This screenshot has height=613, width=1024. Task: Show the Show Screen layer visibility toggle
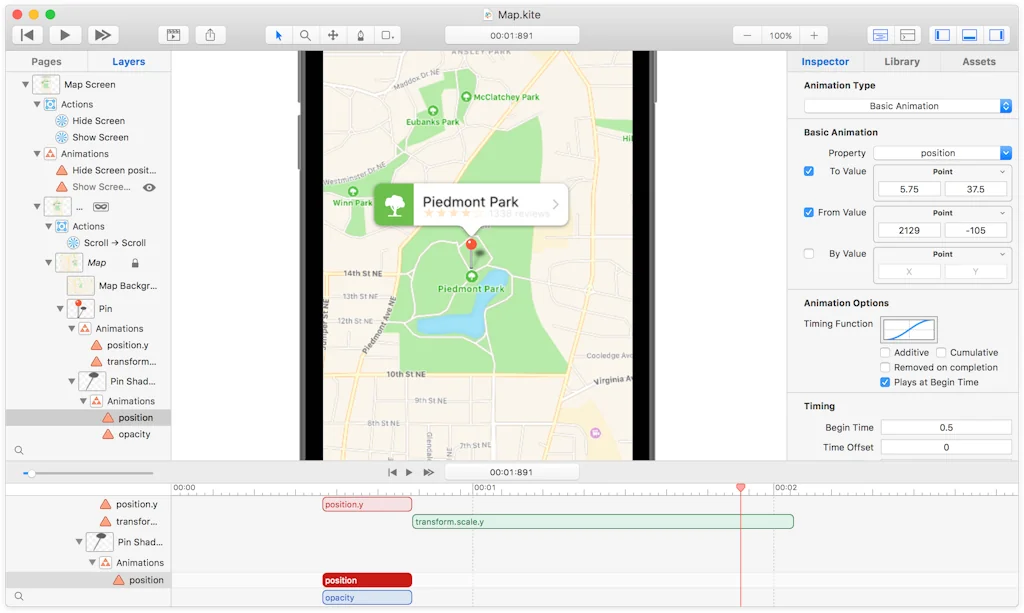pos(149,187)
